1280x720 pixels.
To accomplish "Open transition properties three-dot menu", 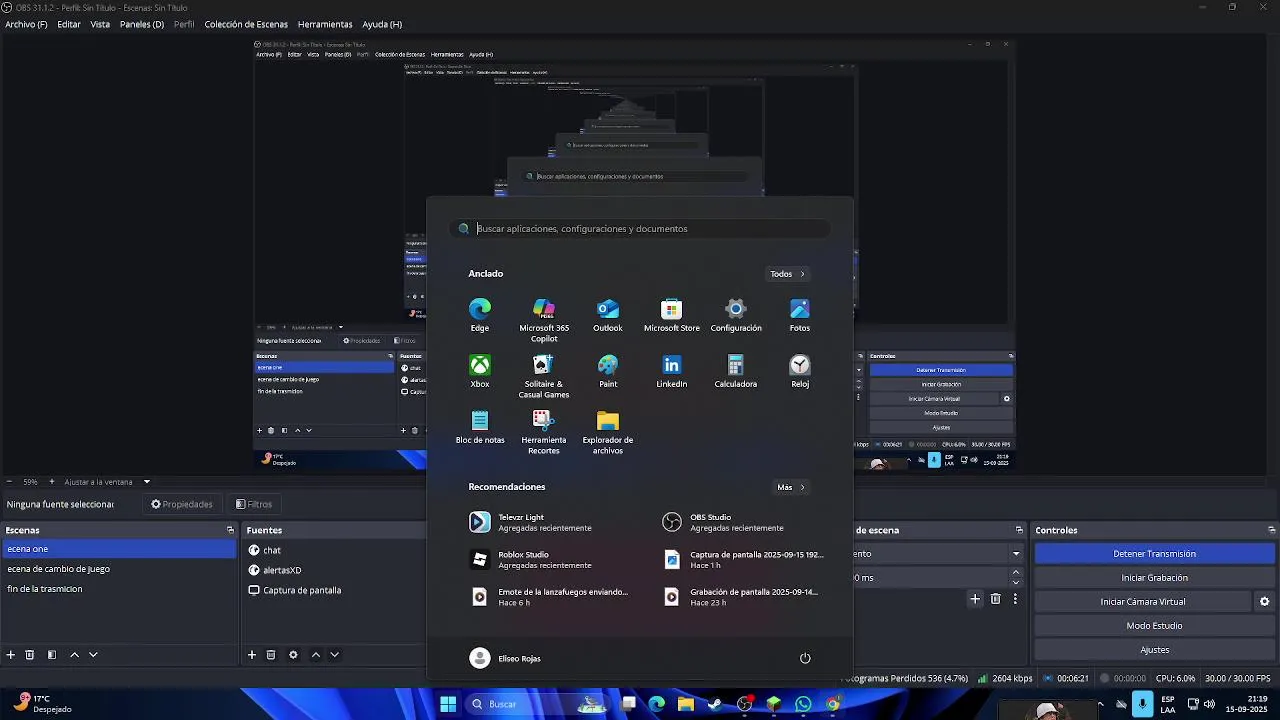I will [x=1015, y=599].
